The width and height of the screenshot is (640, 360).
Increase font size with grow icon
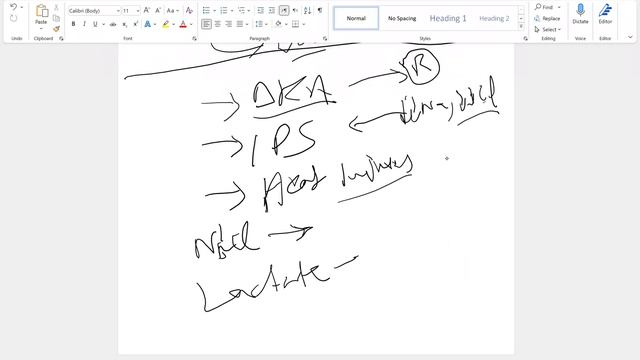click(147, 11)
